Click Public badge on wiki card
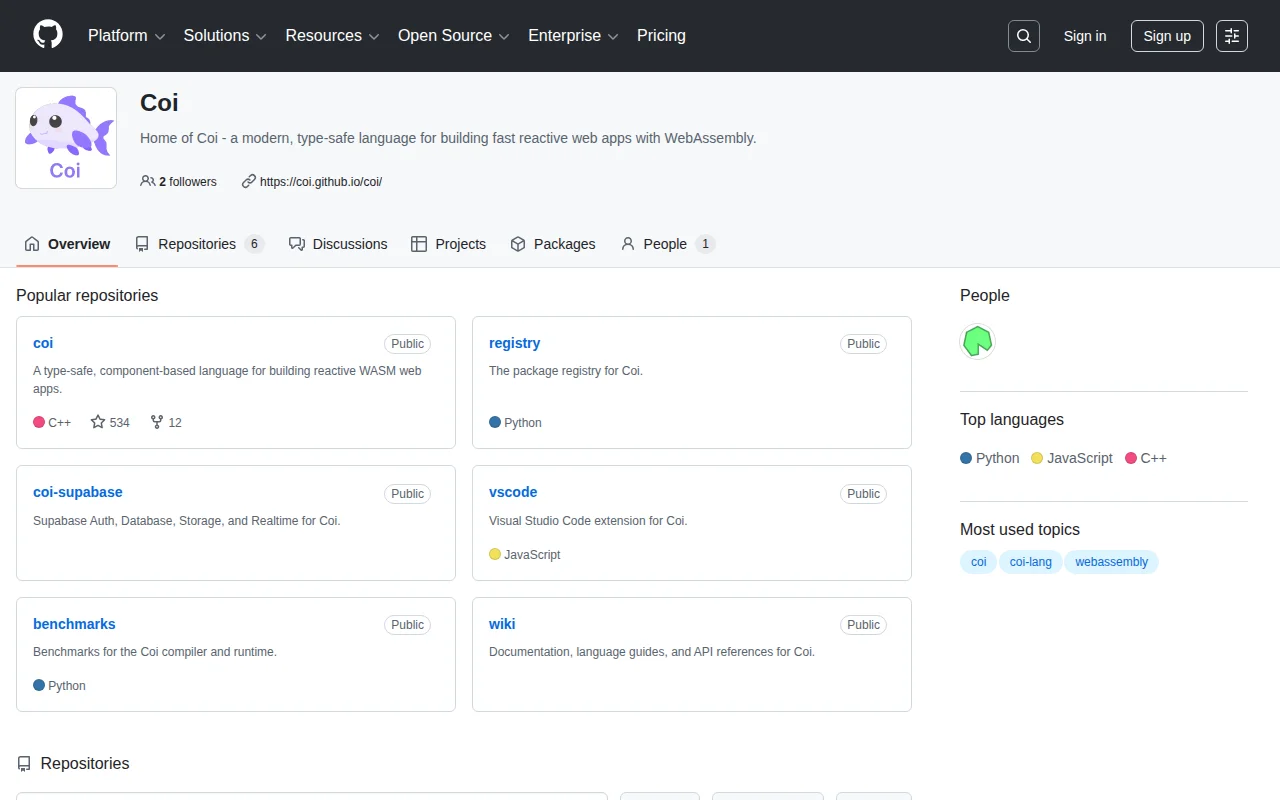This screenshot has width=1280, height=800. pos(864,625)
